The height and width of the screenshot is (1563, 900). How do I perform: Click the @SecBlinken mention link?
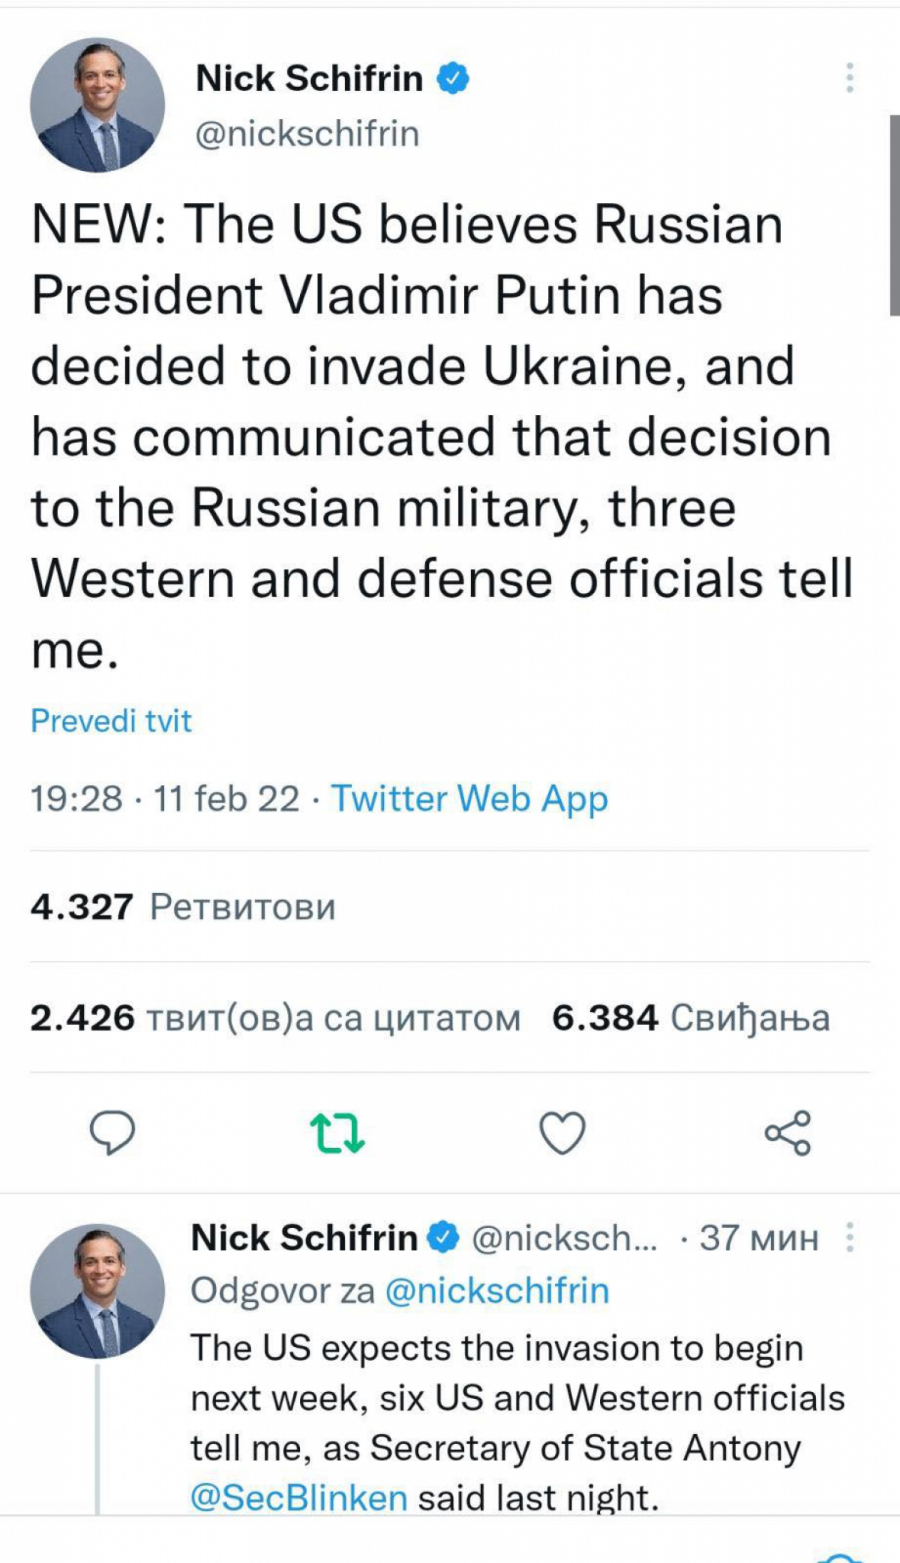tap(299, 1498)
